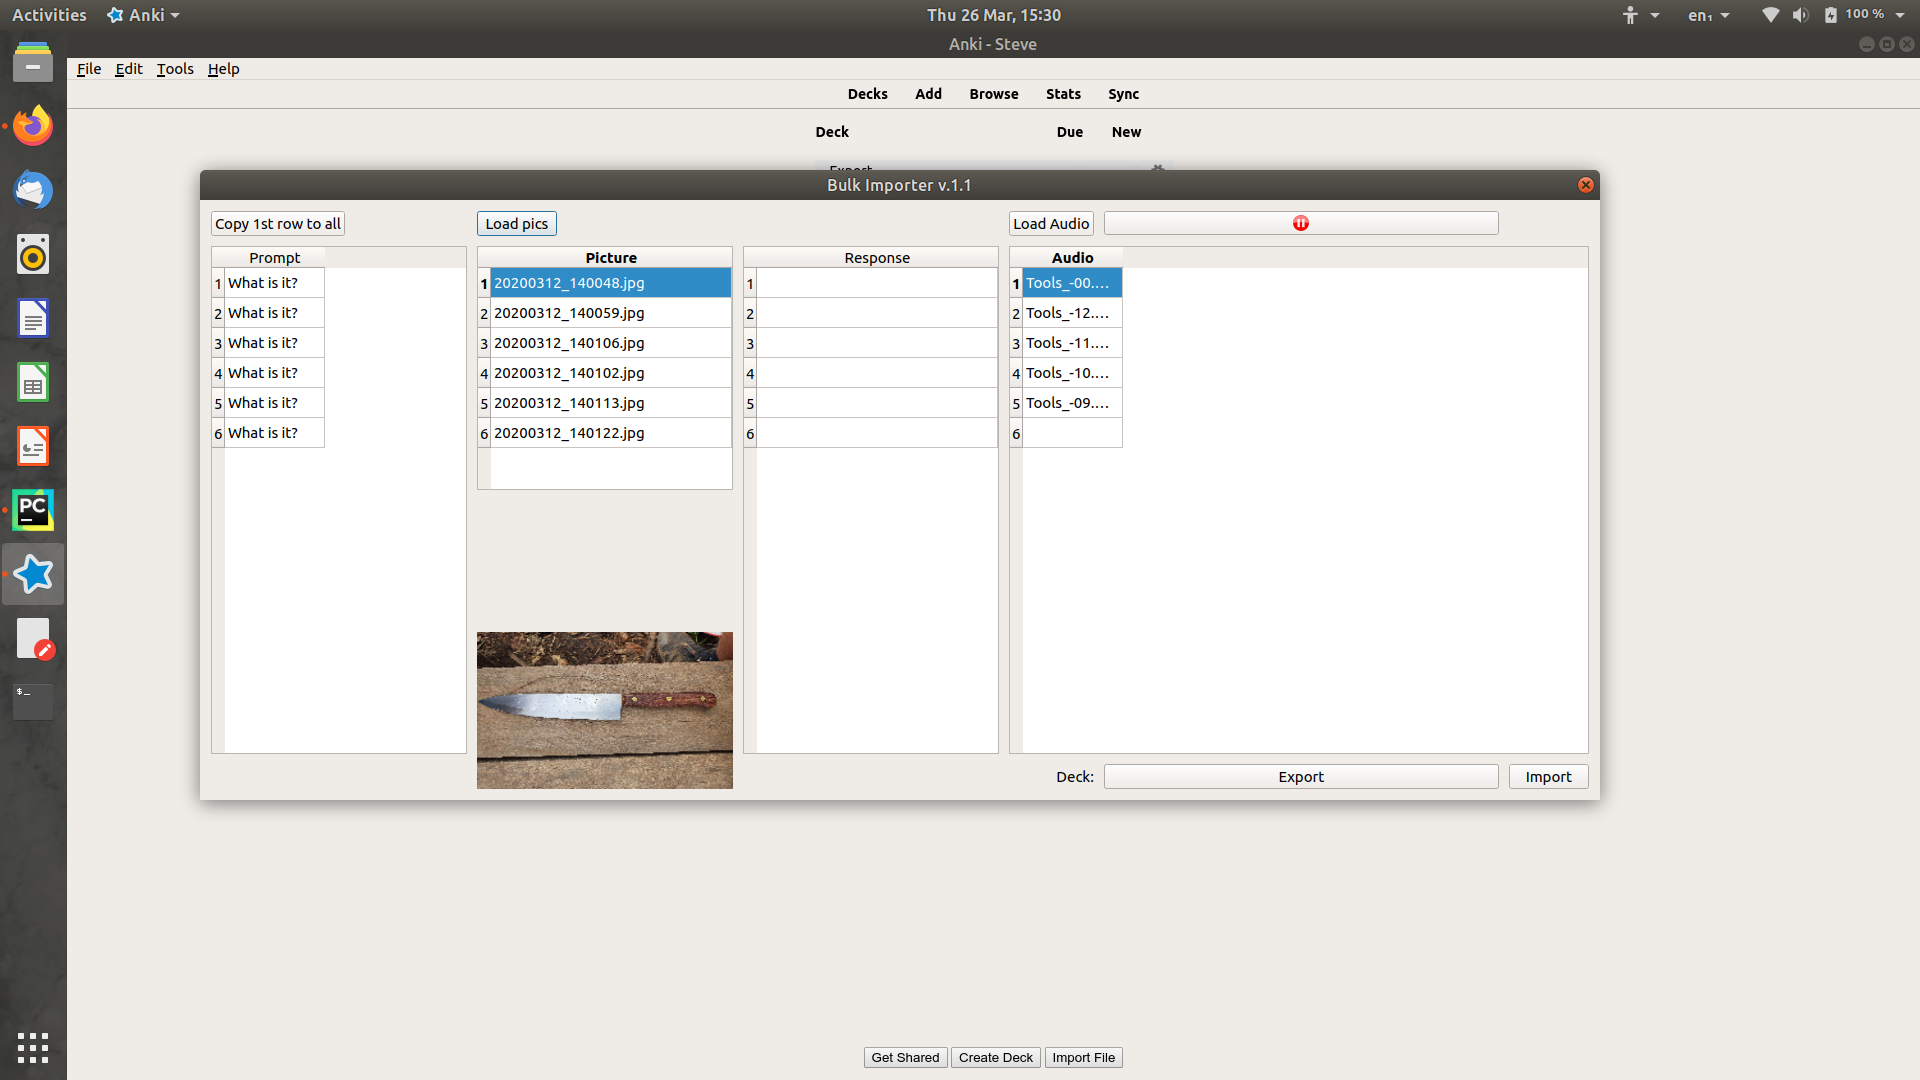Expand the Anki app menu
The width and height of the screenshot is (1920, 1080).
[x=145, y=15]
